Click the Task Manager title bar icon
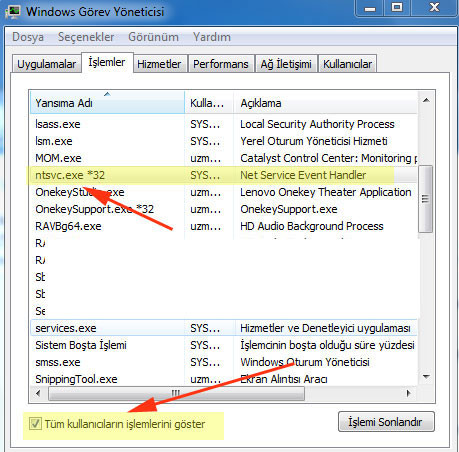The image size is (459, 452). pyautogui.click(x=13, y=12)
